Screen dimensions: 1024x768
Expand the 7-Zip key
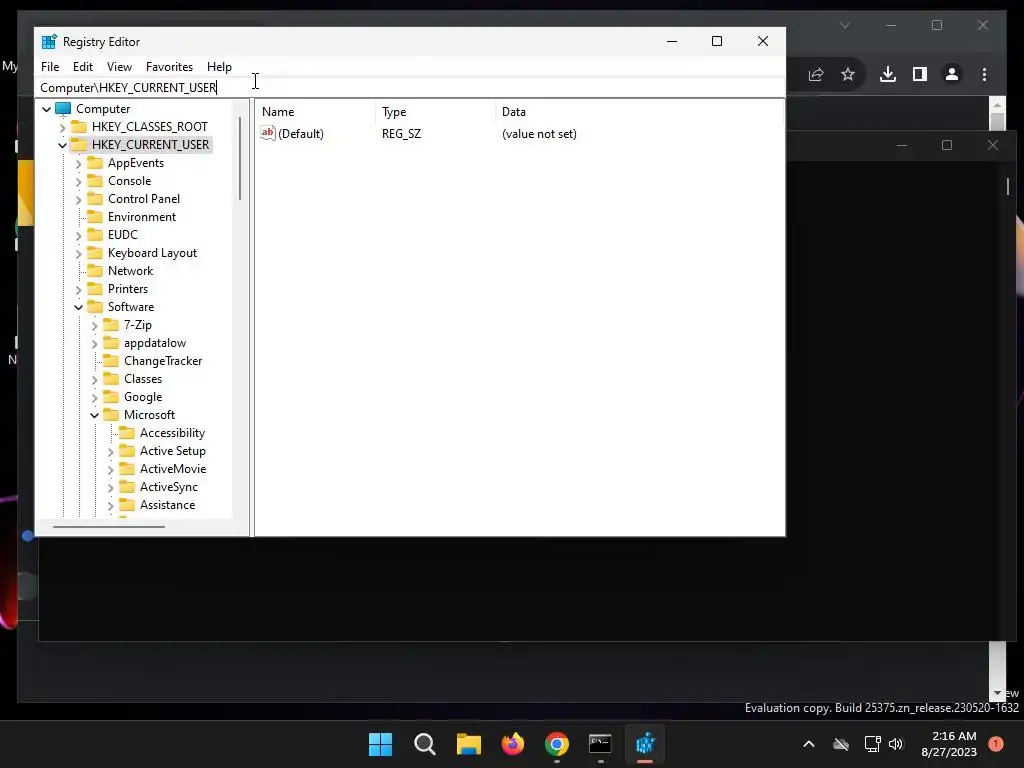95,325
